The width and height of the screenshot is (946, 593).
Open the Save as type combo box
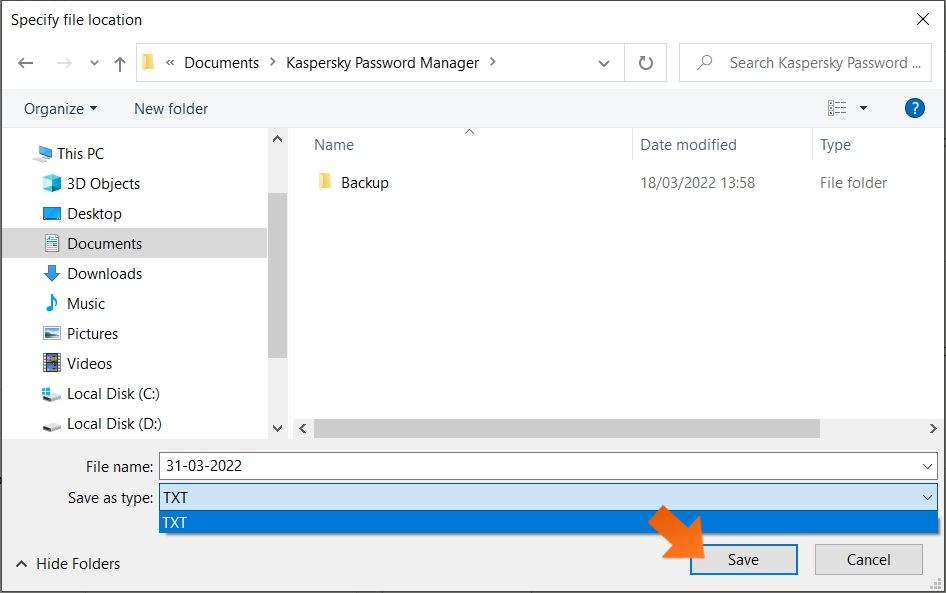coord(548,498)
